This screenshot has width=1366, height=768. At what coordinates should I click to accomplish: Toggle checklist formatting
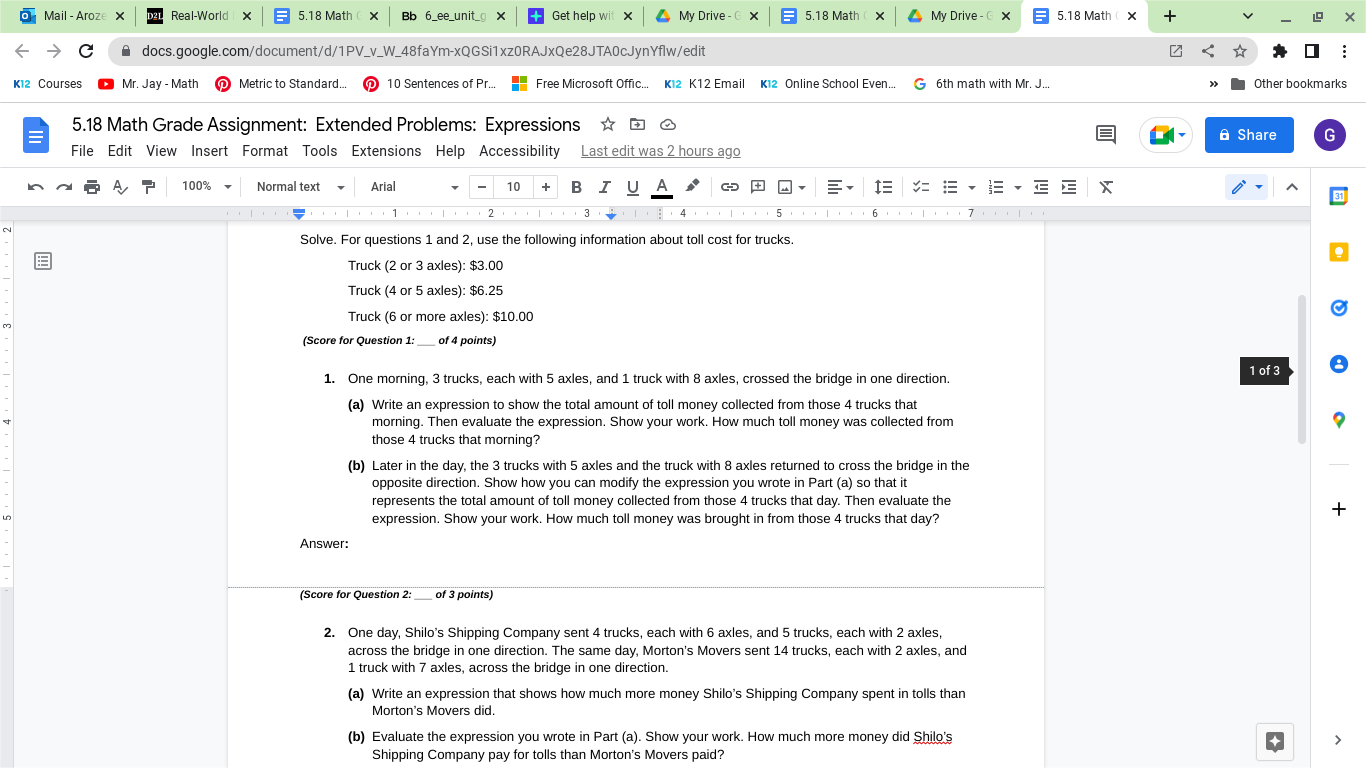tap(920, 187)
